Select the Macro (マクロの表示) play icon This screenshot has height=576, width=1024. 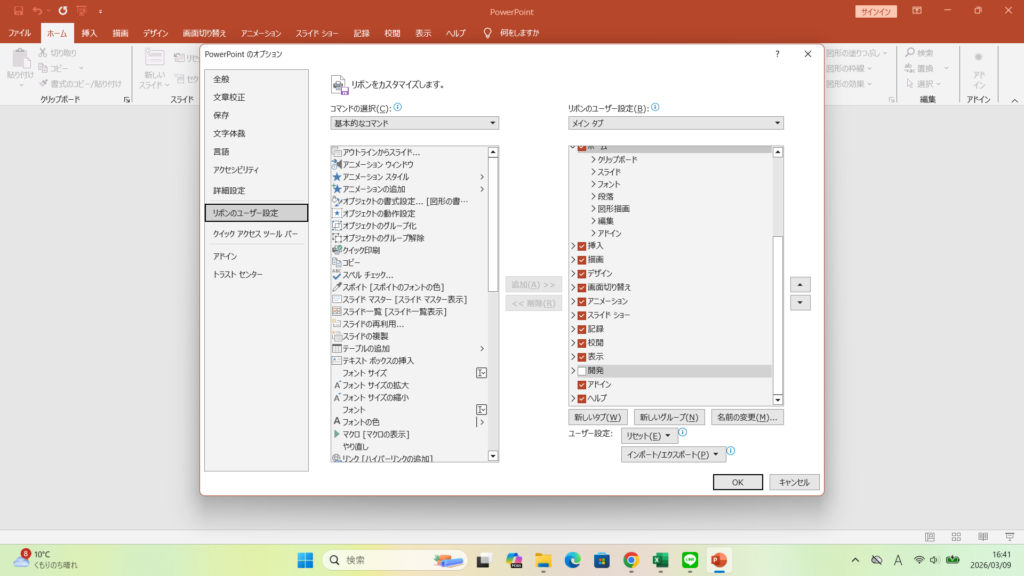point(337,435)
